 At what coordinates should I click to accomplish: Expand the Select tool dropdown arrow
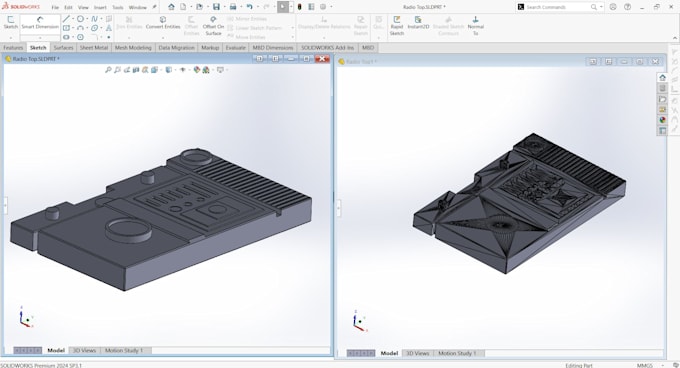[291, 7]
